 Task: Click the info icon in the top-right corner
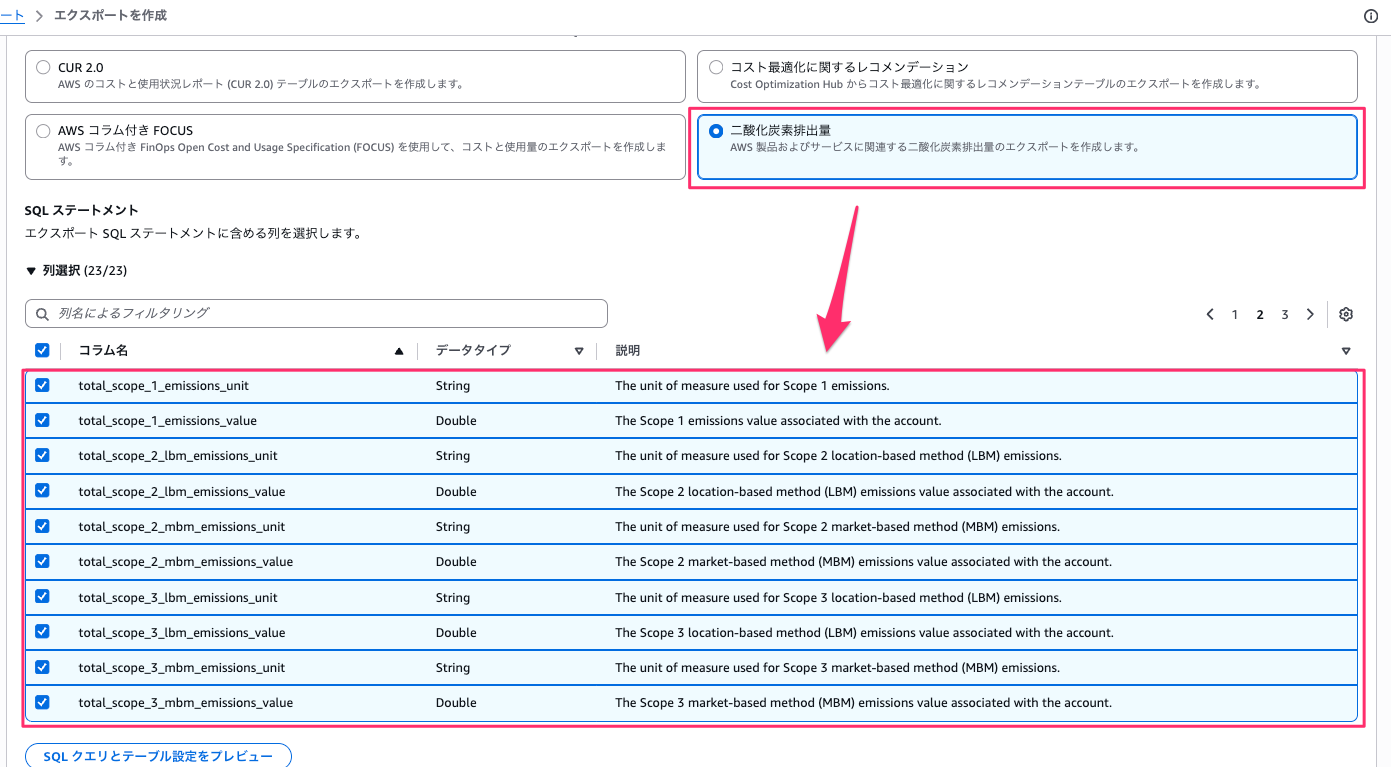[1370, 15]
